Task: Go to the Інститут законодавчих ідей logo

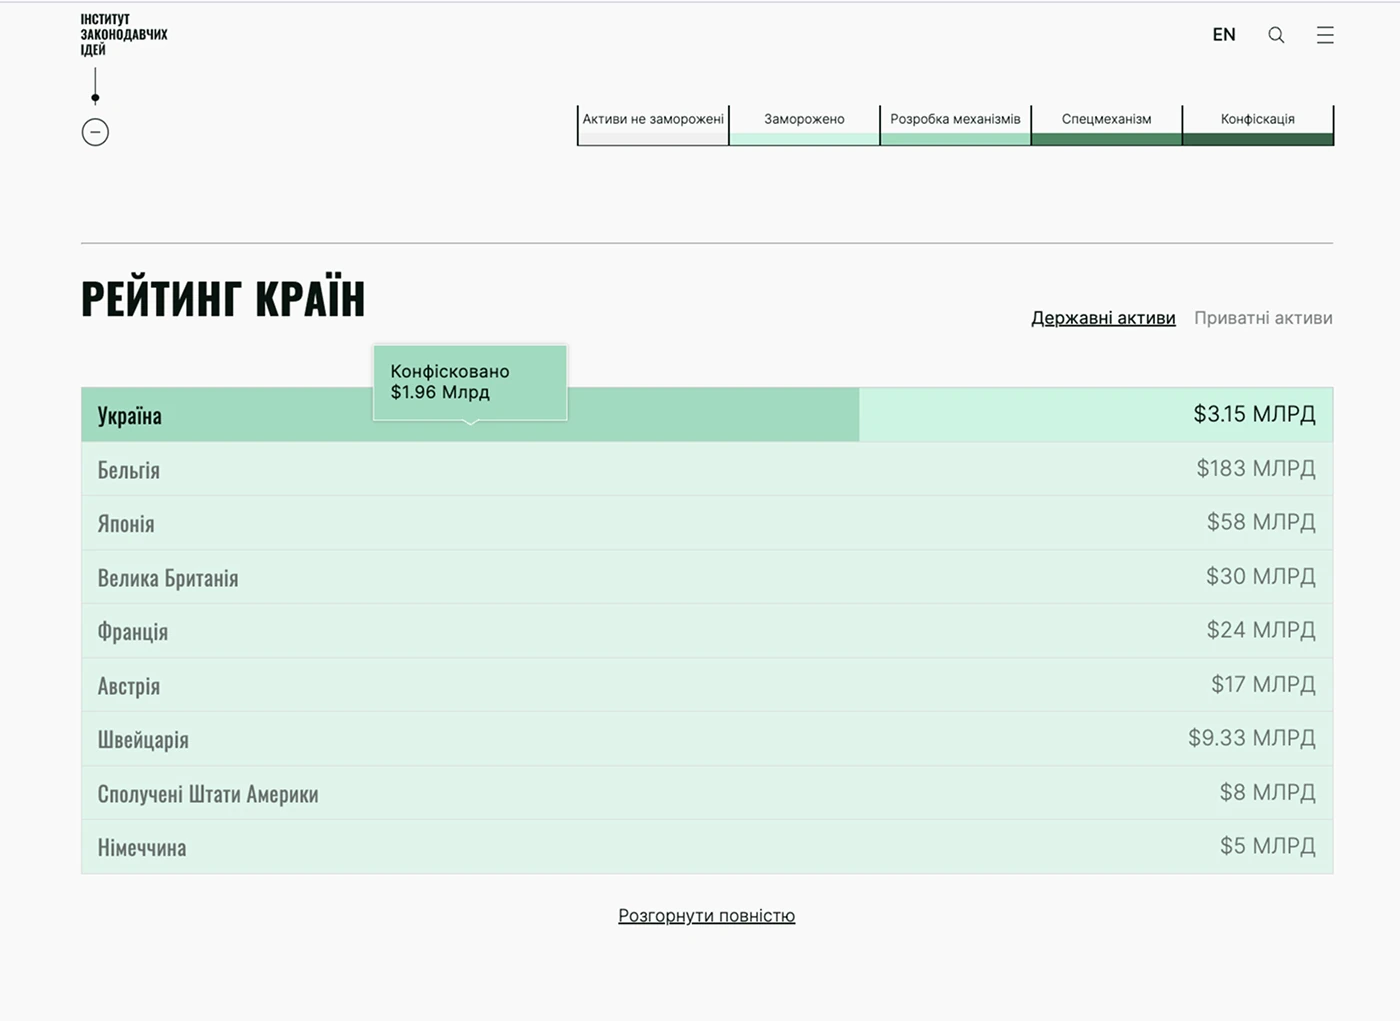Action: click(x=123, y=34)
